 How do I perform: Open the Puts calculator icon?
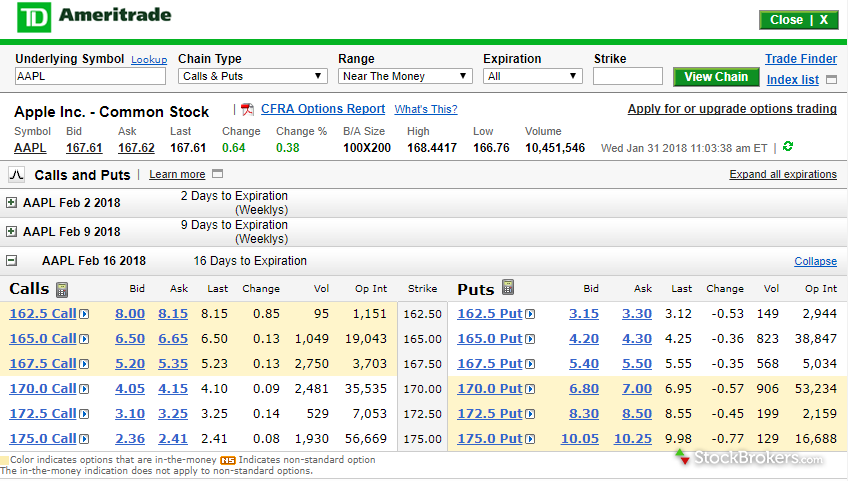coord(508,288)
